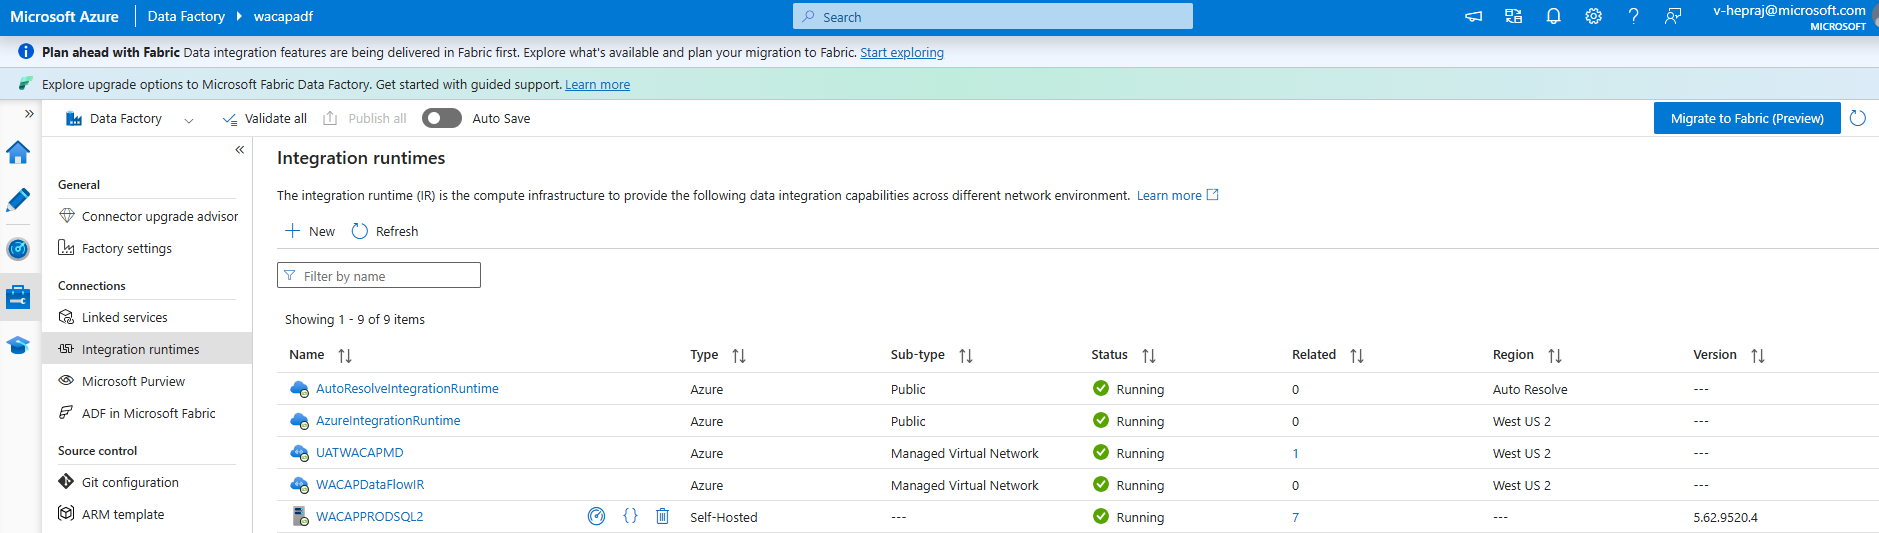Open the Learning center graduation cap icon

[x=18, y=345]
